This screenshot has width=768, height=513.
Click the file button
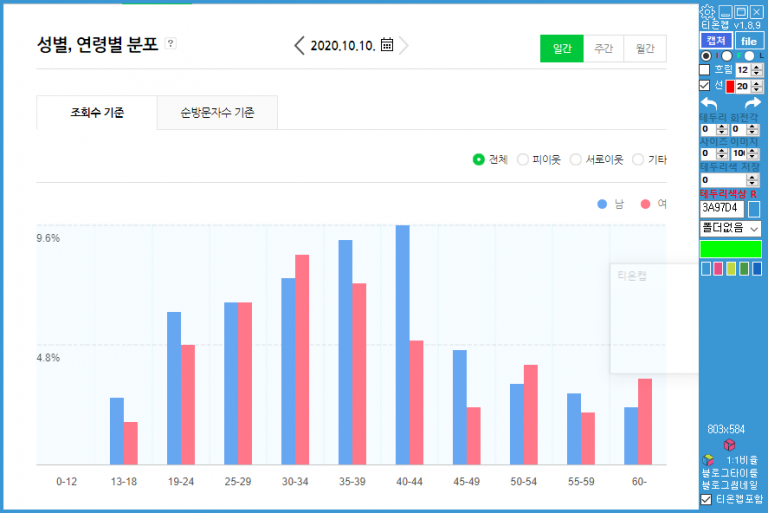tap(748, 40)
